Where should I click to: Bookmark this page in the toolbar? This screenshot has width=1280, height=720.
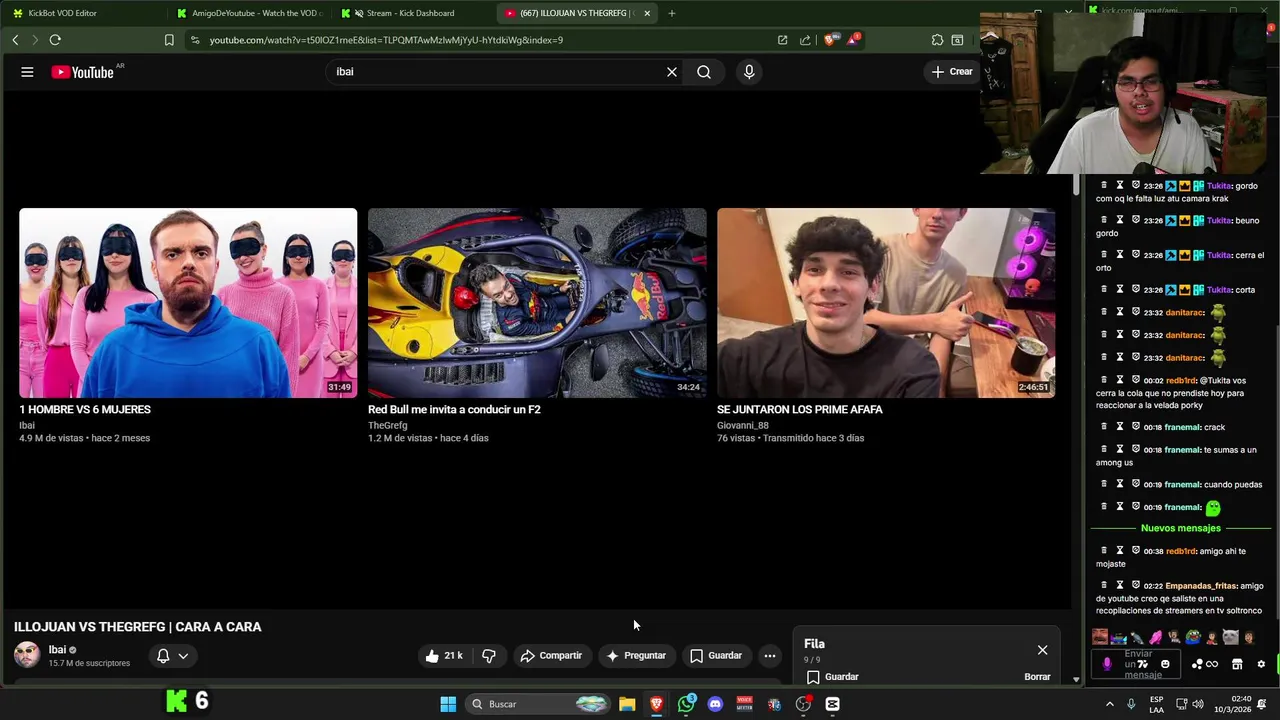point(169,40)
